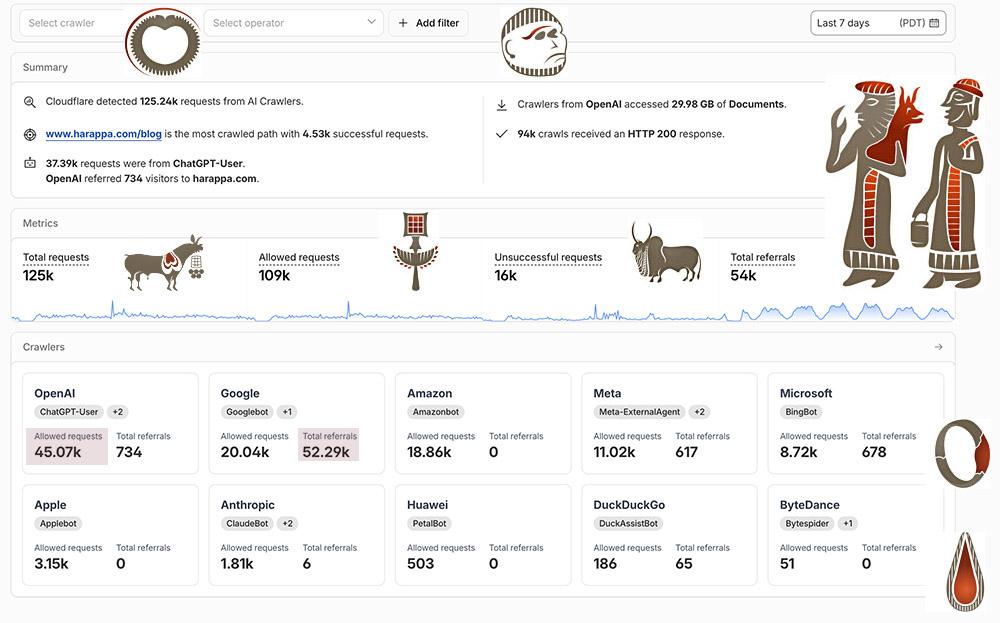
Task: Expand Google card's +1 more crawlers badge
Action: click(288, 412)
